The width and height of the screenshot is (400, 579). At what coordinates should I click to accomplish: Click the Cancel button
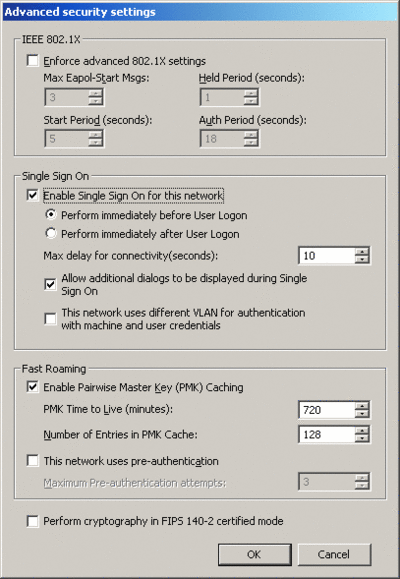[334, 554]
